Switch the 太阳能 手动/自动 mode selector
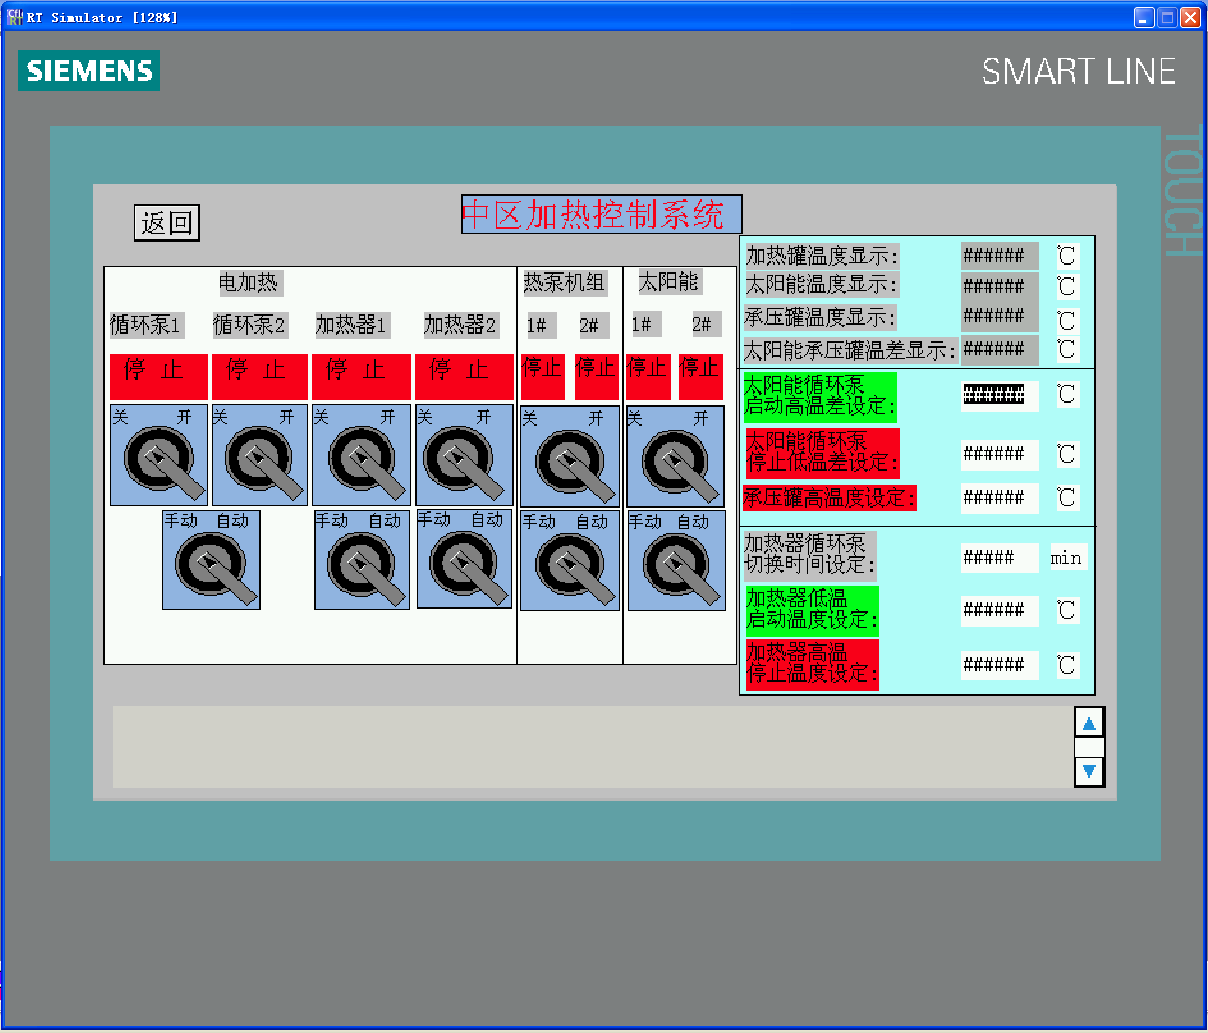The height and width of the screenshot is (1033, 1208). click(676, 560)
